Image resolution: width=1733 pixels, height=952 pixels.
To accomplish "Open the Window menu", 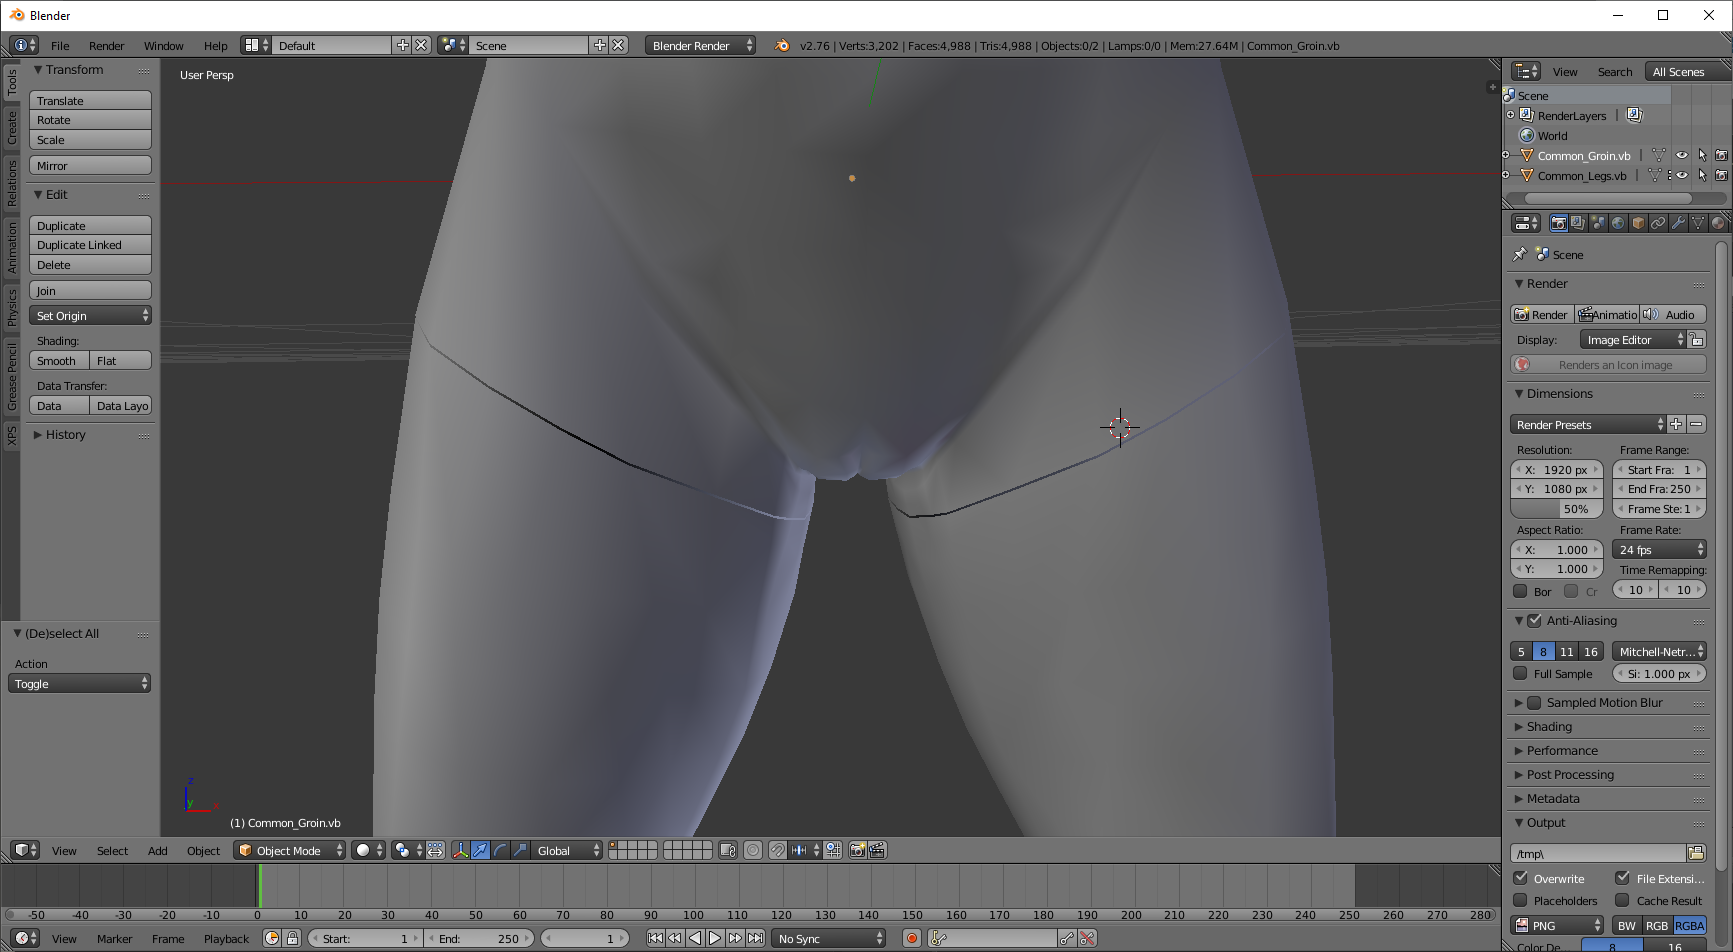I will pyautogui.click(x=163, y=46).
